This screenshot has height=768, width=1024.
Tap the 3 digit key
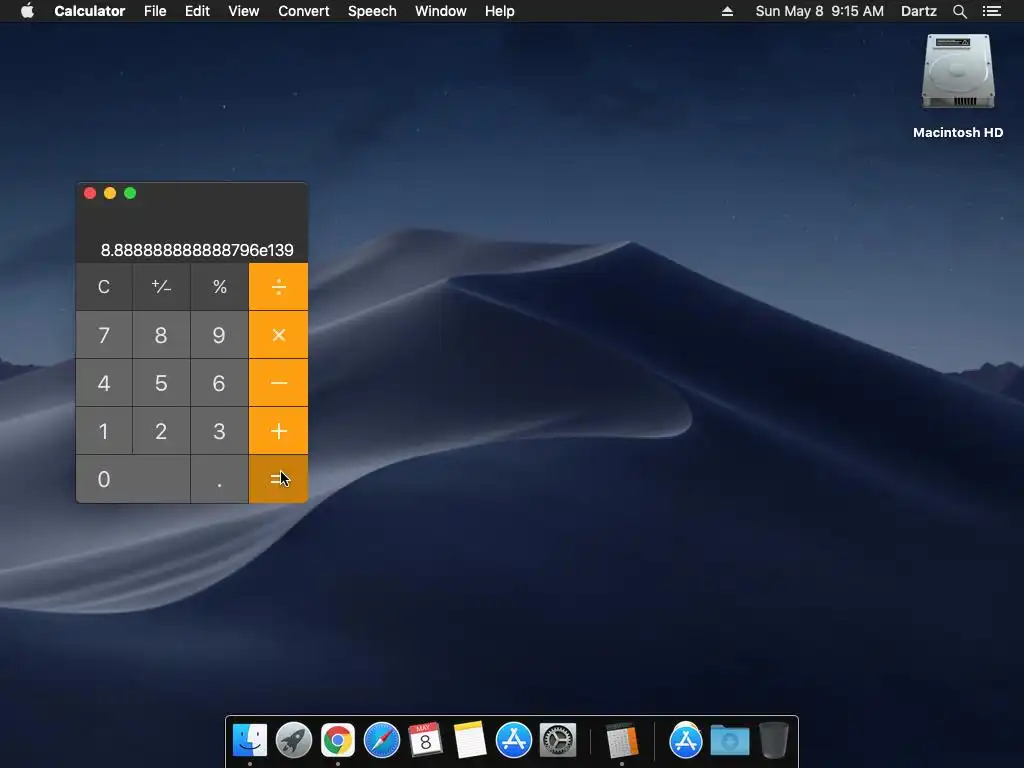tap(219, 431)
